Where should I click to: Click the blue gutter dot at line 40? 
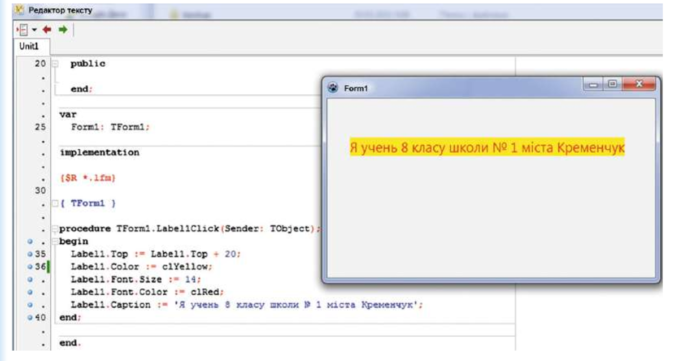coord(30,318)
